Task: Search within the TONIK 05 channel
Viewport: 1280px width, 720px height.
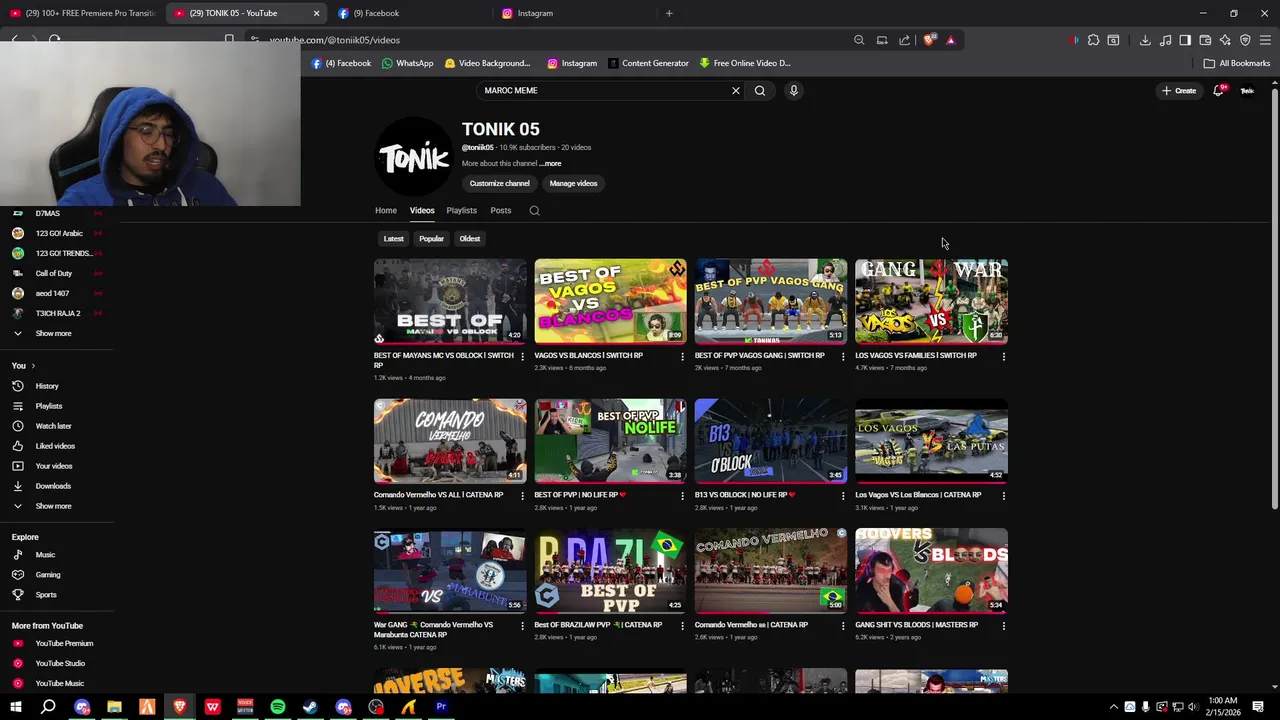Action: pos(534,211)
